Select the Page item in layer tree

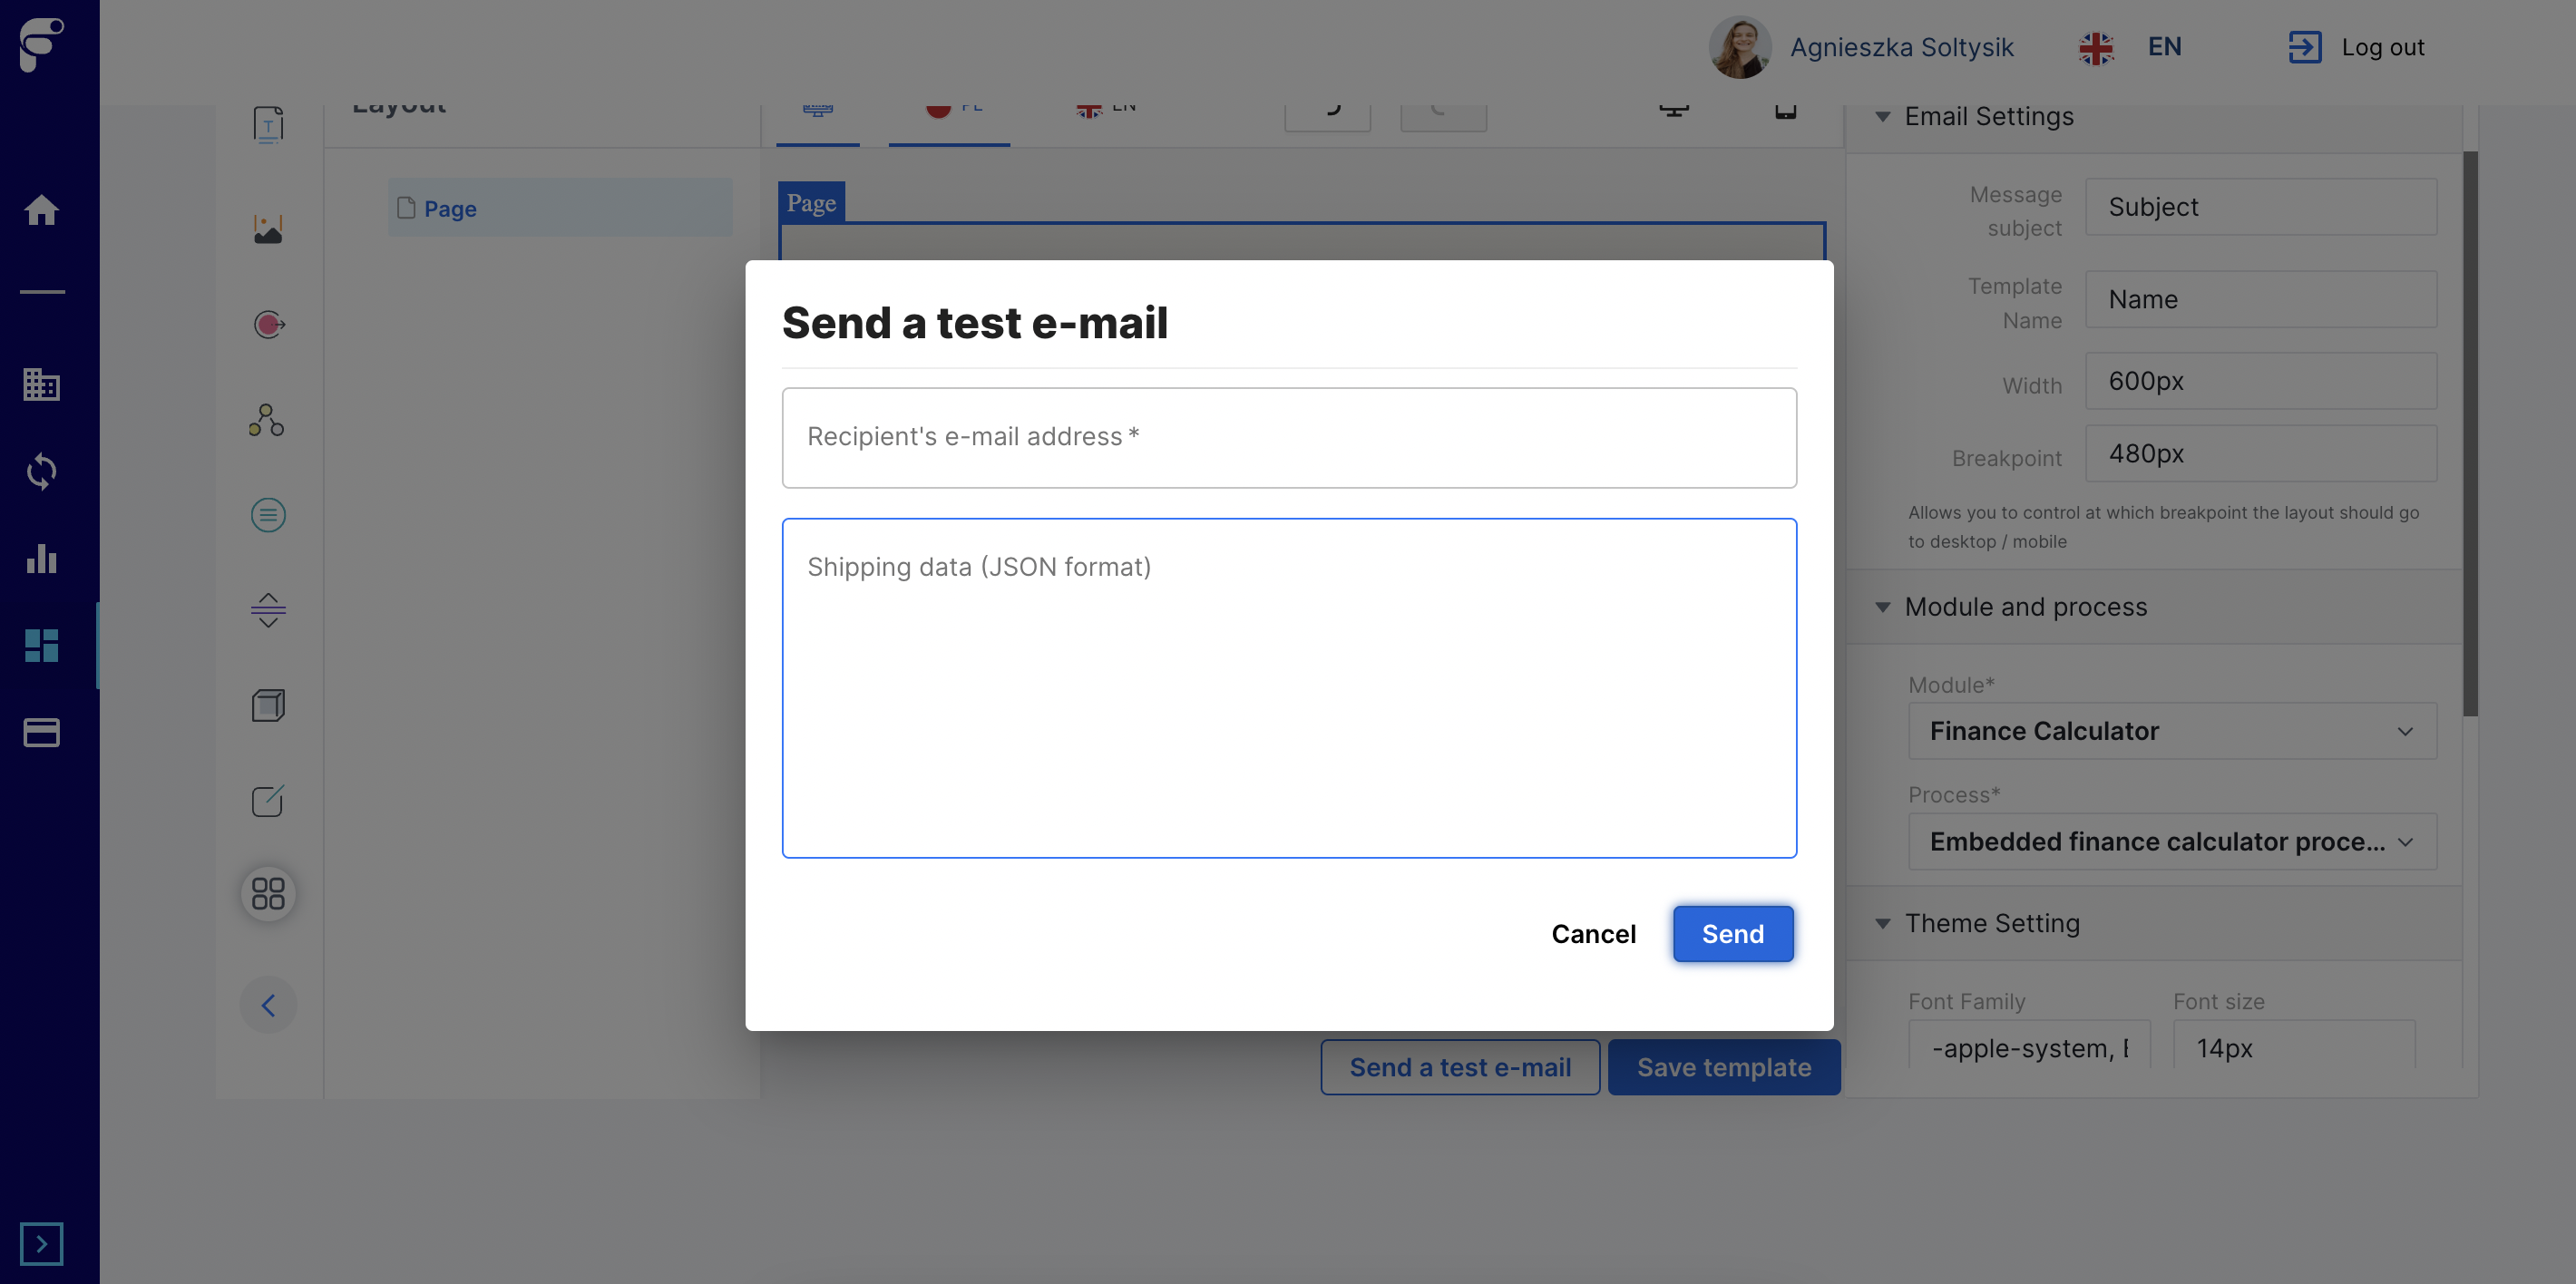tap(450, 208)
